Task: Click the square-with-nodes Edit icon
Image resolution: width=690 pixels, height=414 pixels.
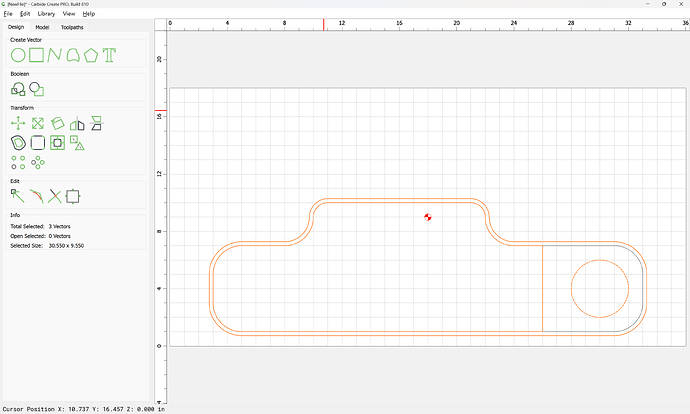Action: tap(73, 196)
